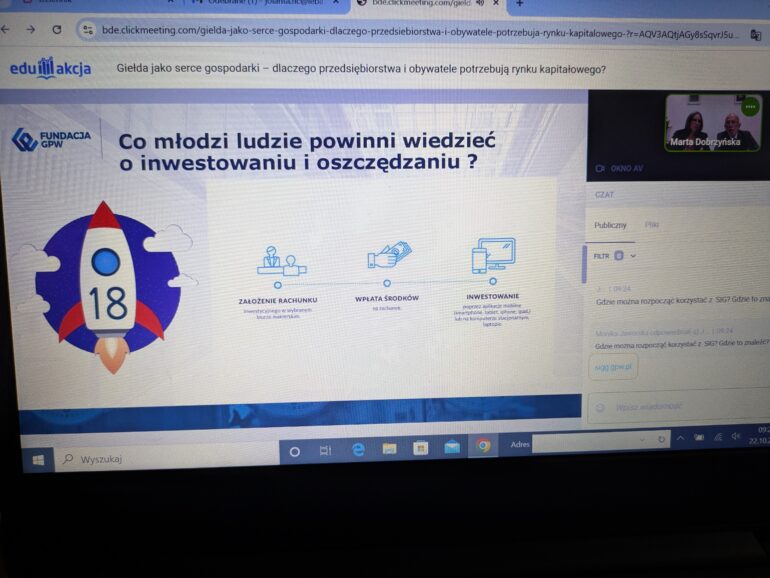Go back using the browser back arrow
The width and height of the screenshot is (770, 578).
(6, 29)
